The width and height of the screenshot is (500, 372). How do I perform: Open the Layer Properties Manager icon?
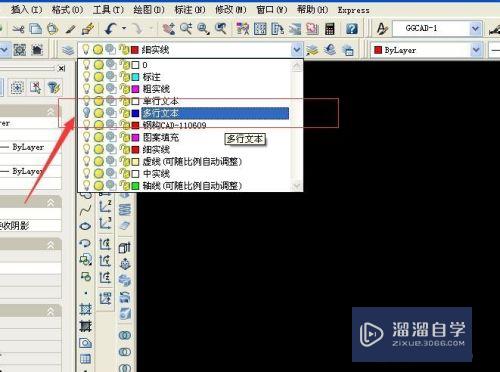pyautogui.click(x=68, y=50)
